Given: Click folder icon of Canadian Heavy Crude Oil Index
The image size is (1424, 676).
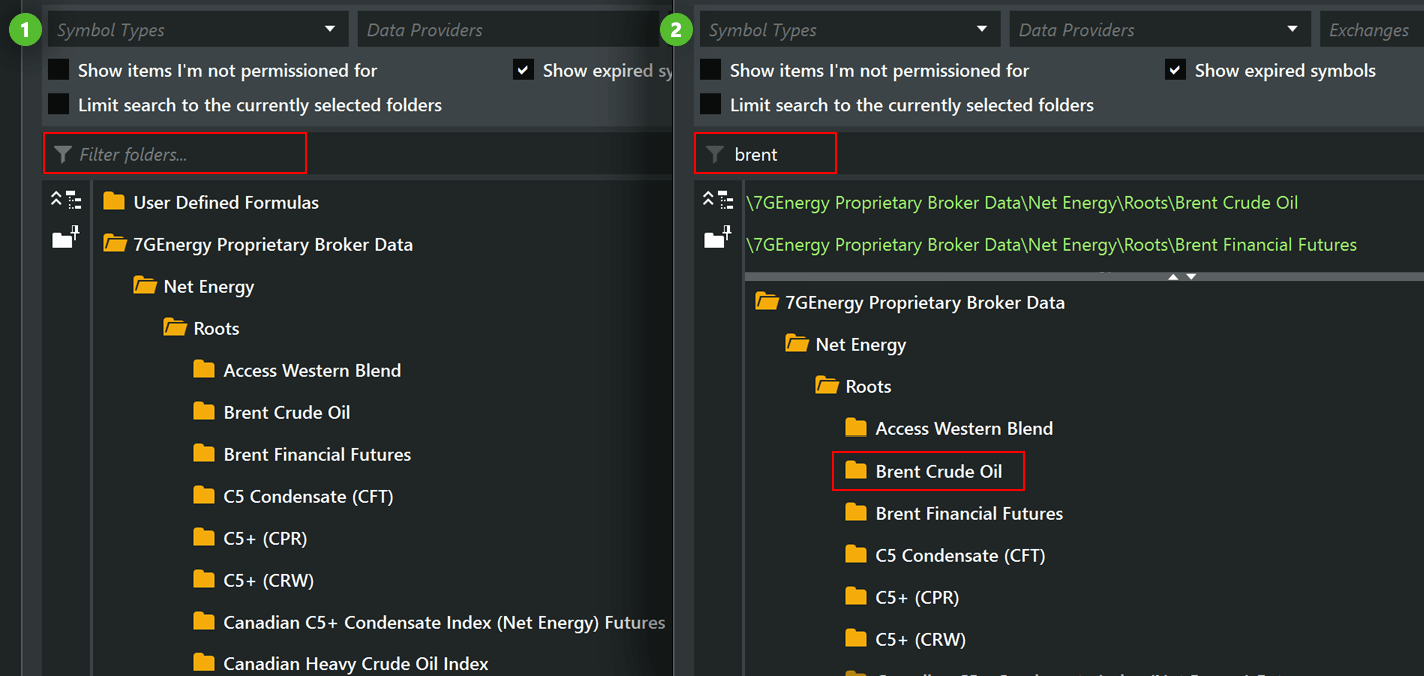Looking at the screenshot, I should coord(204,663).
